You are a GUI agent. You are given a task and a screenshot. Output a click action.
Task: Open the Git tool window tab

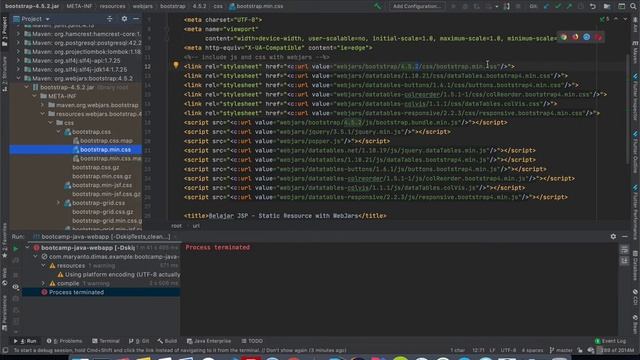point(139,341)
